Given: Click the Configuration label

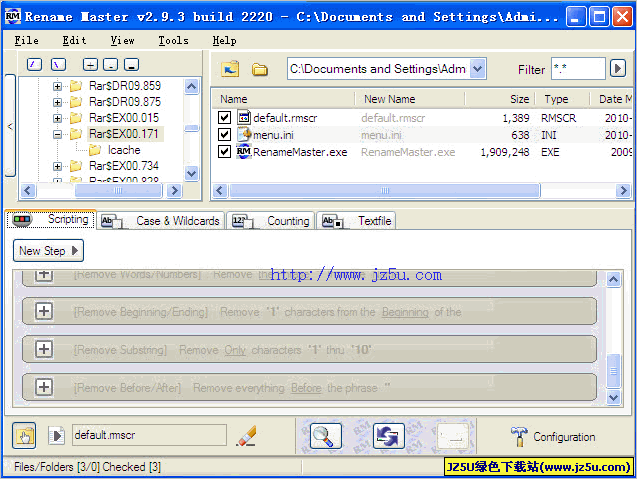Looking at the screenshot, I should tap(564, 437).
